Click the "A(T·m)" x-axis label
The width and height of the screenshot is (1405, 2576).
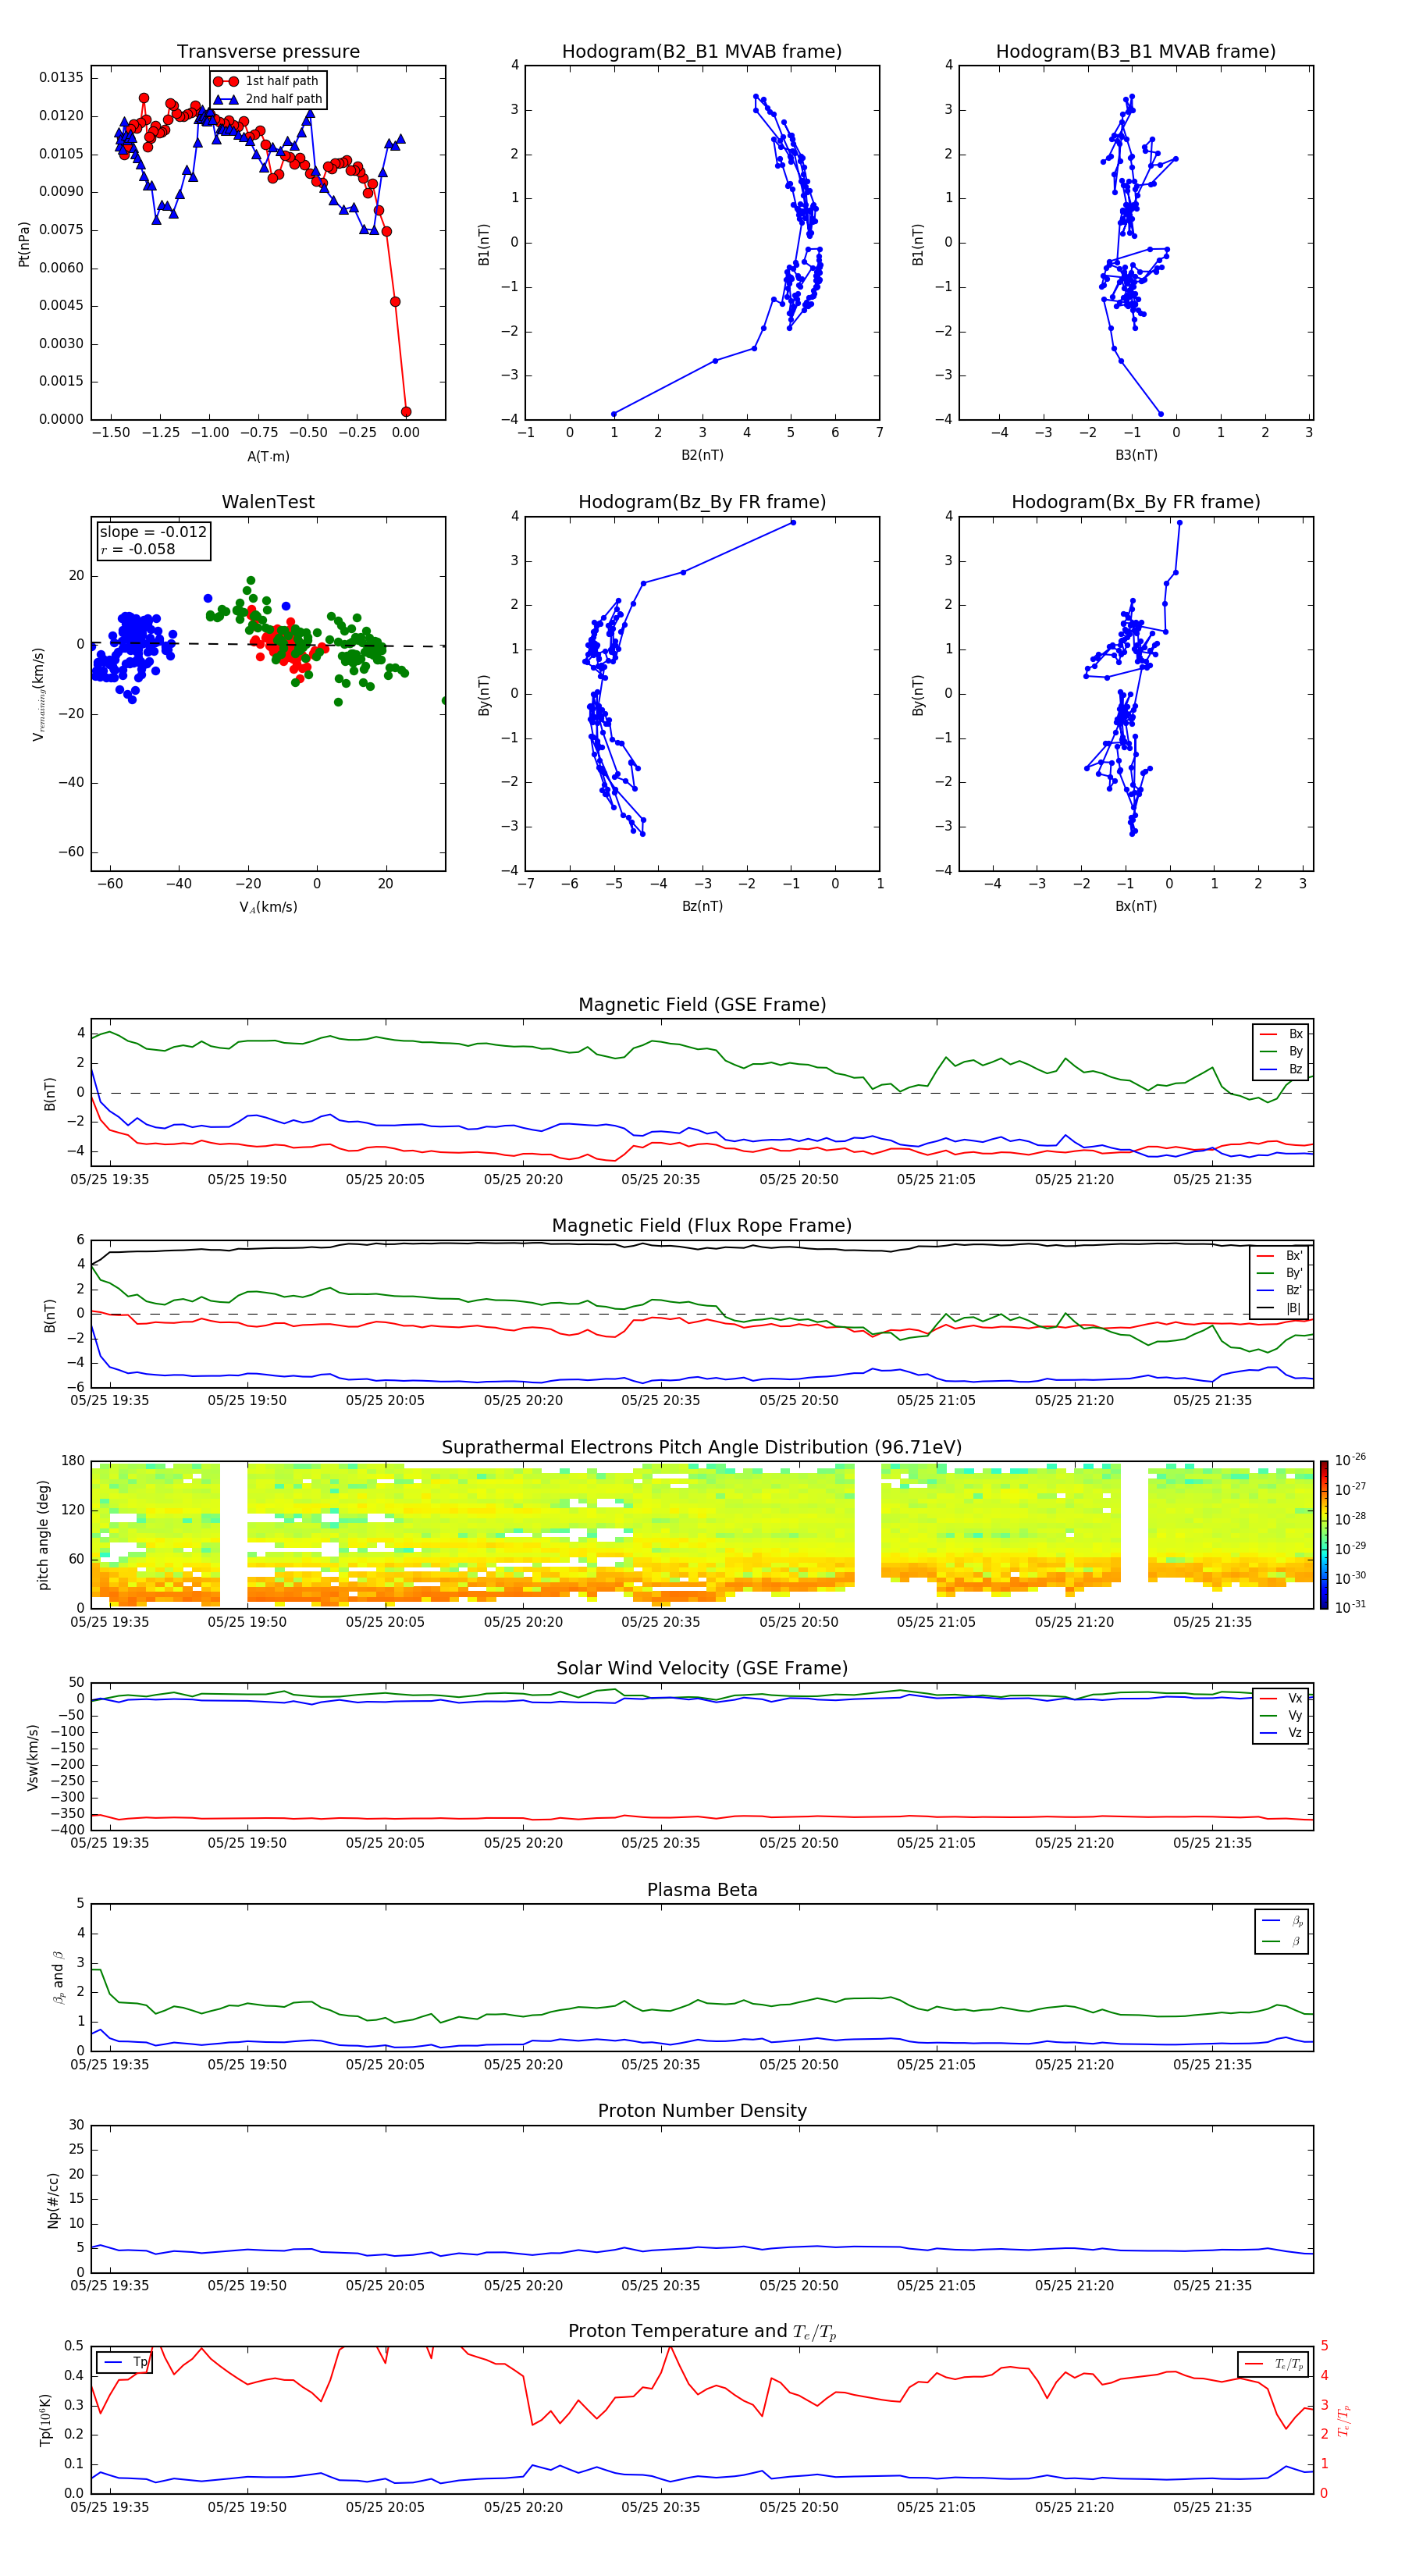[x=268, y=456]
